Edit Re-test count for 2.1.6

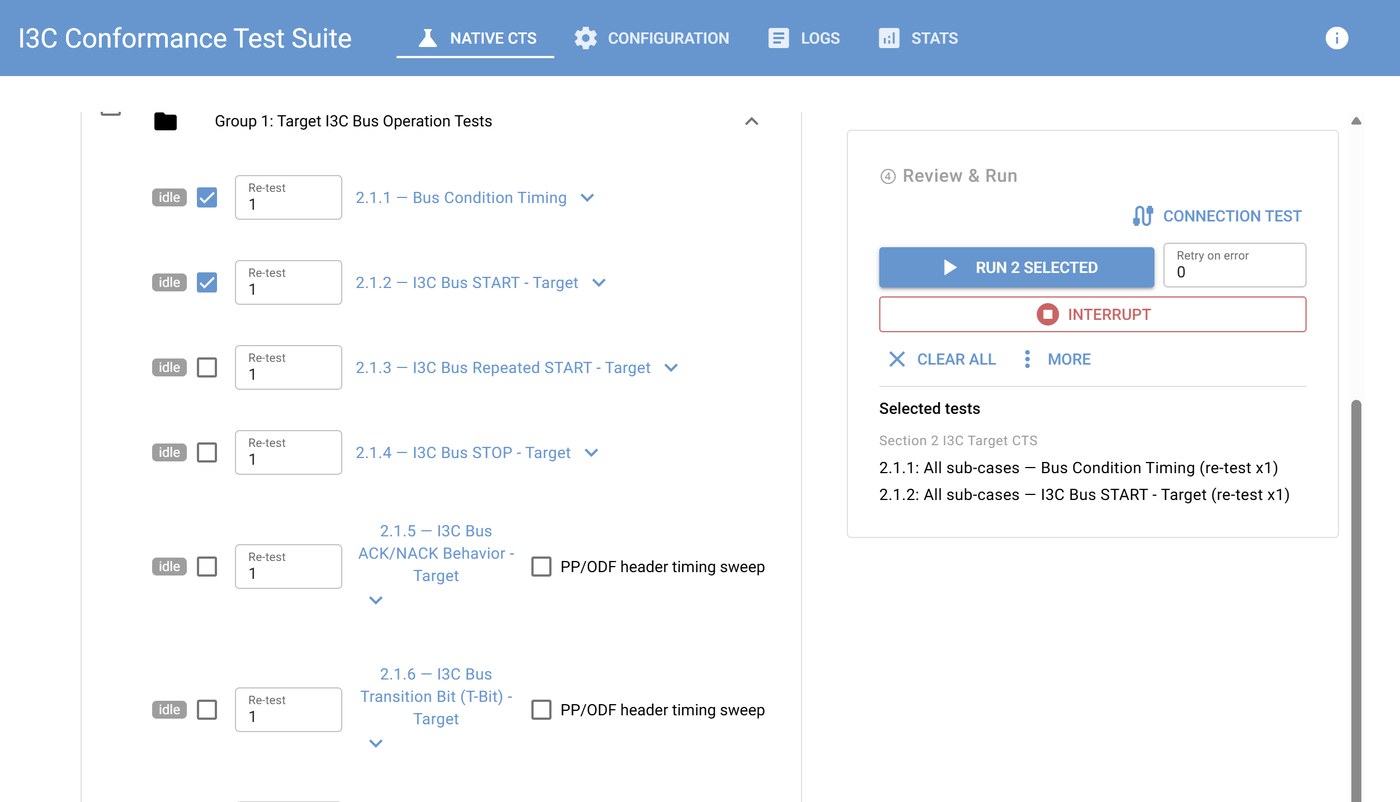coord(288,710)
